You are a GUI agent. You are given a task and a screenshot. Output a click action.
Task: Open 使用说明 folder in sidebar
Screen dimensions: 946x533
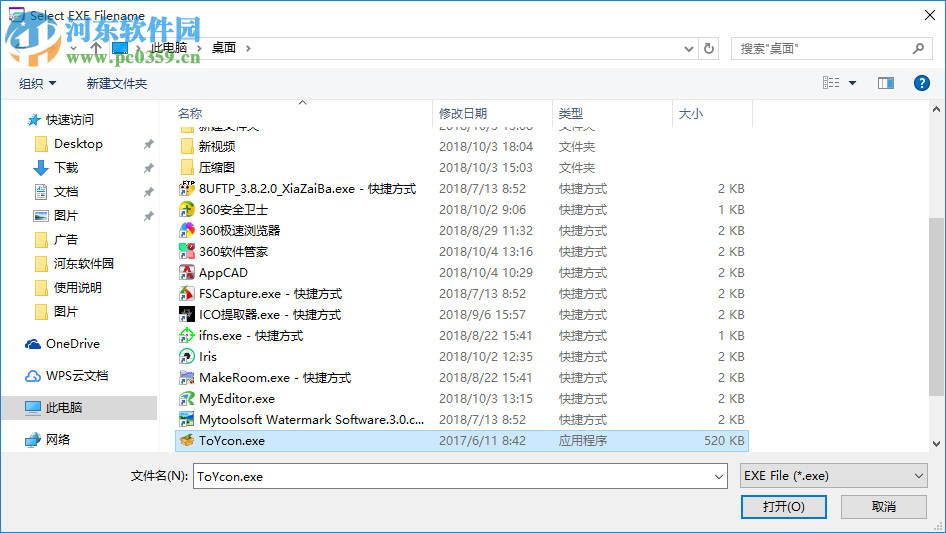click(x=77, y=288)
